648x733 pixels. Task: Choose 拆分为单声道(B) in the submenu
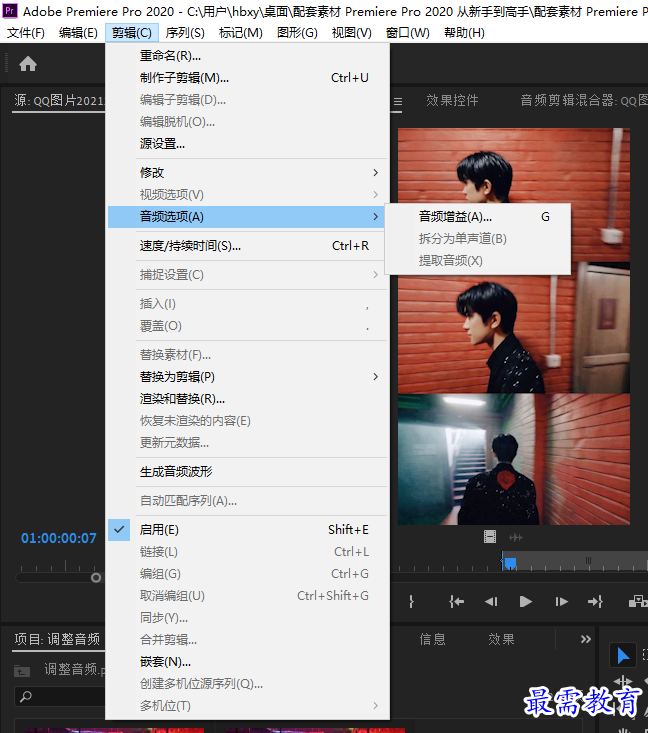point(477,238)
